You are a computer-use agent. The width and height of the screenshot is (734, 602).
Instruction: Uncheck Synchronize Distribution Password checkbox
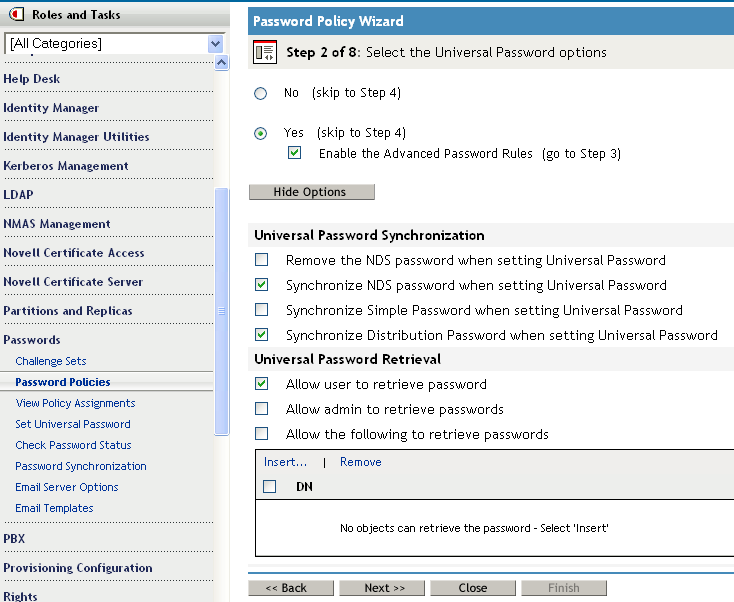261,334
